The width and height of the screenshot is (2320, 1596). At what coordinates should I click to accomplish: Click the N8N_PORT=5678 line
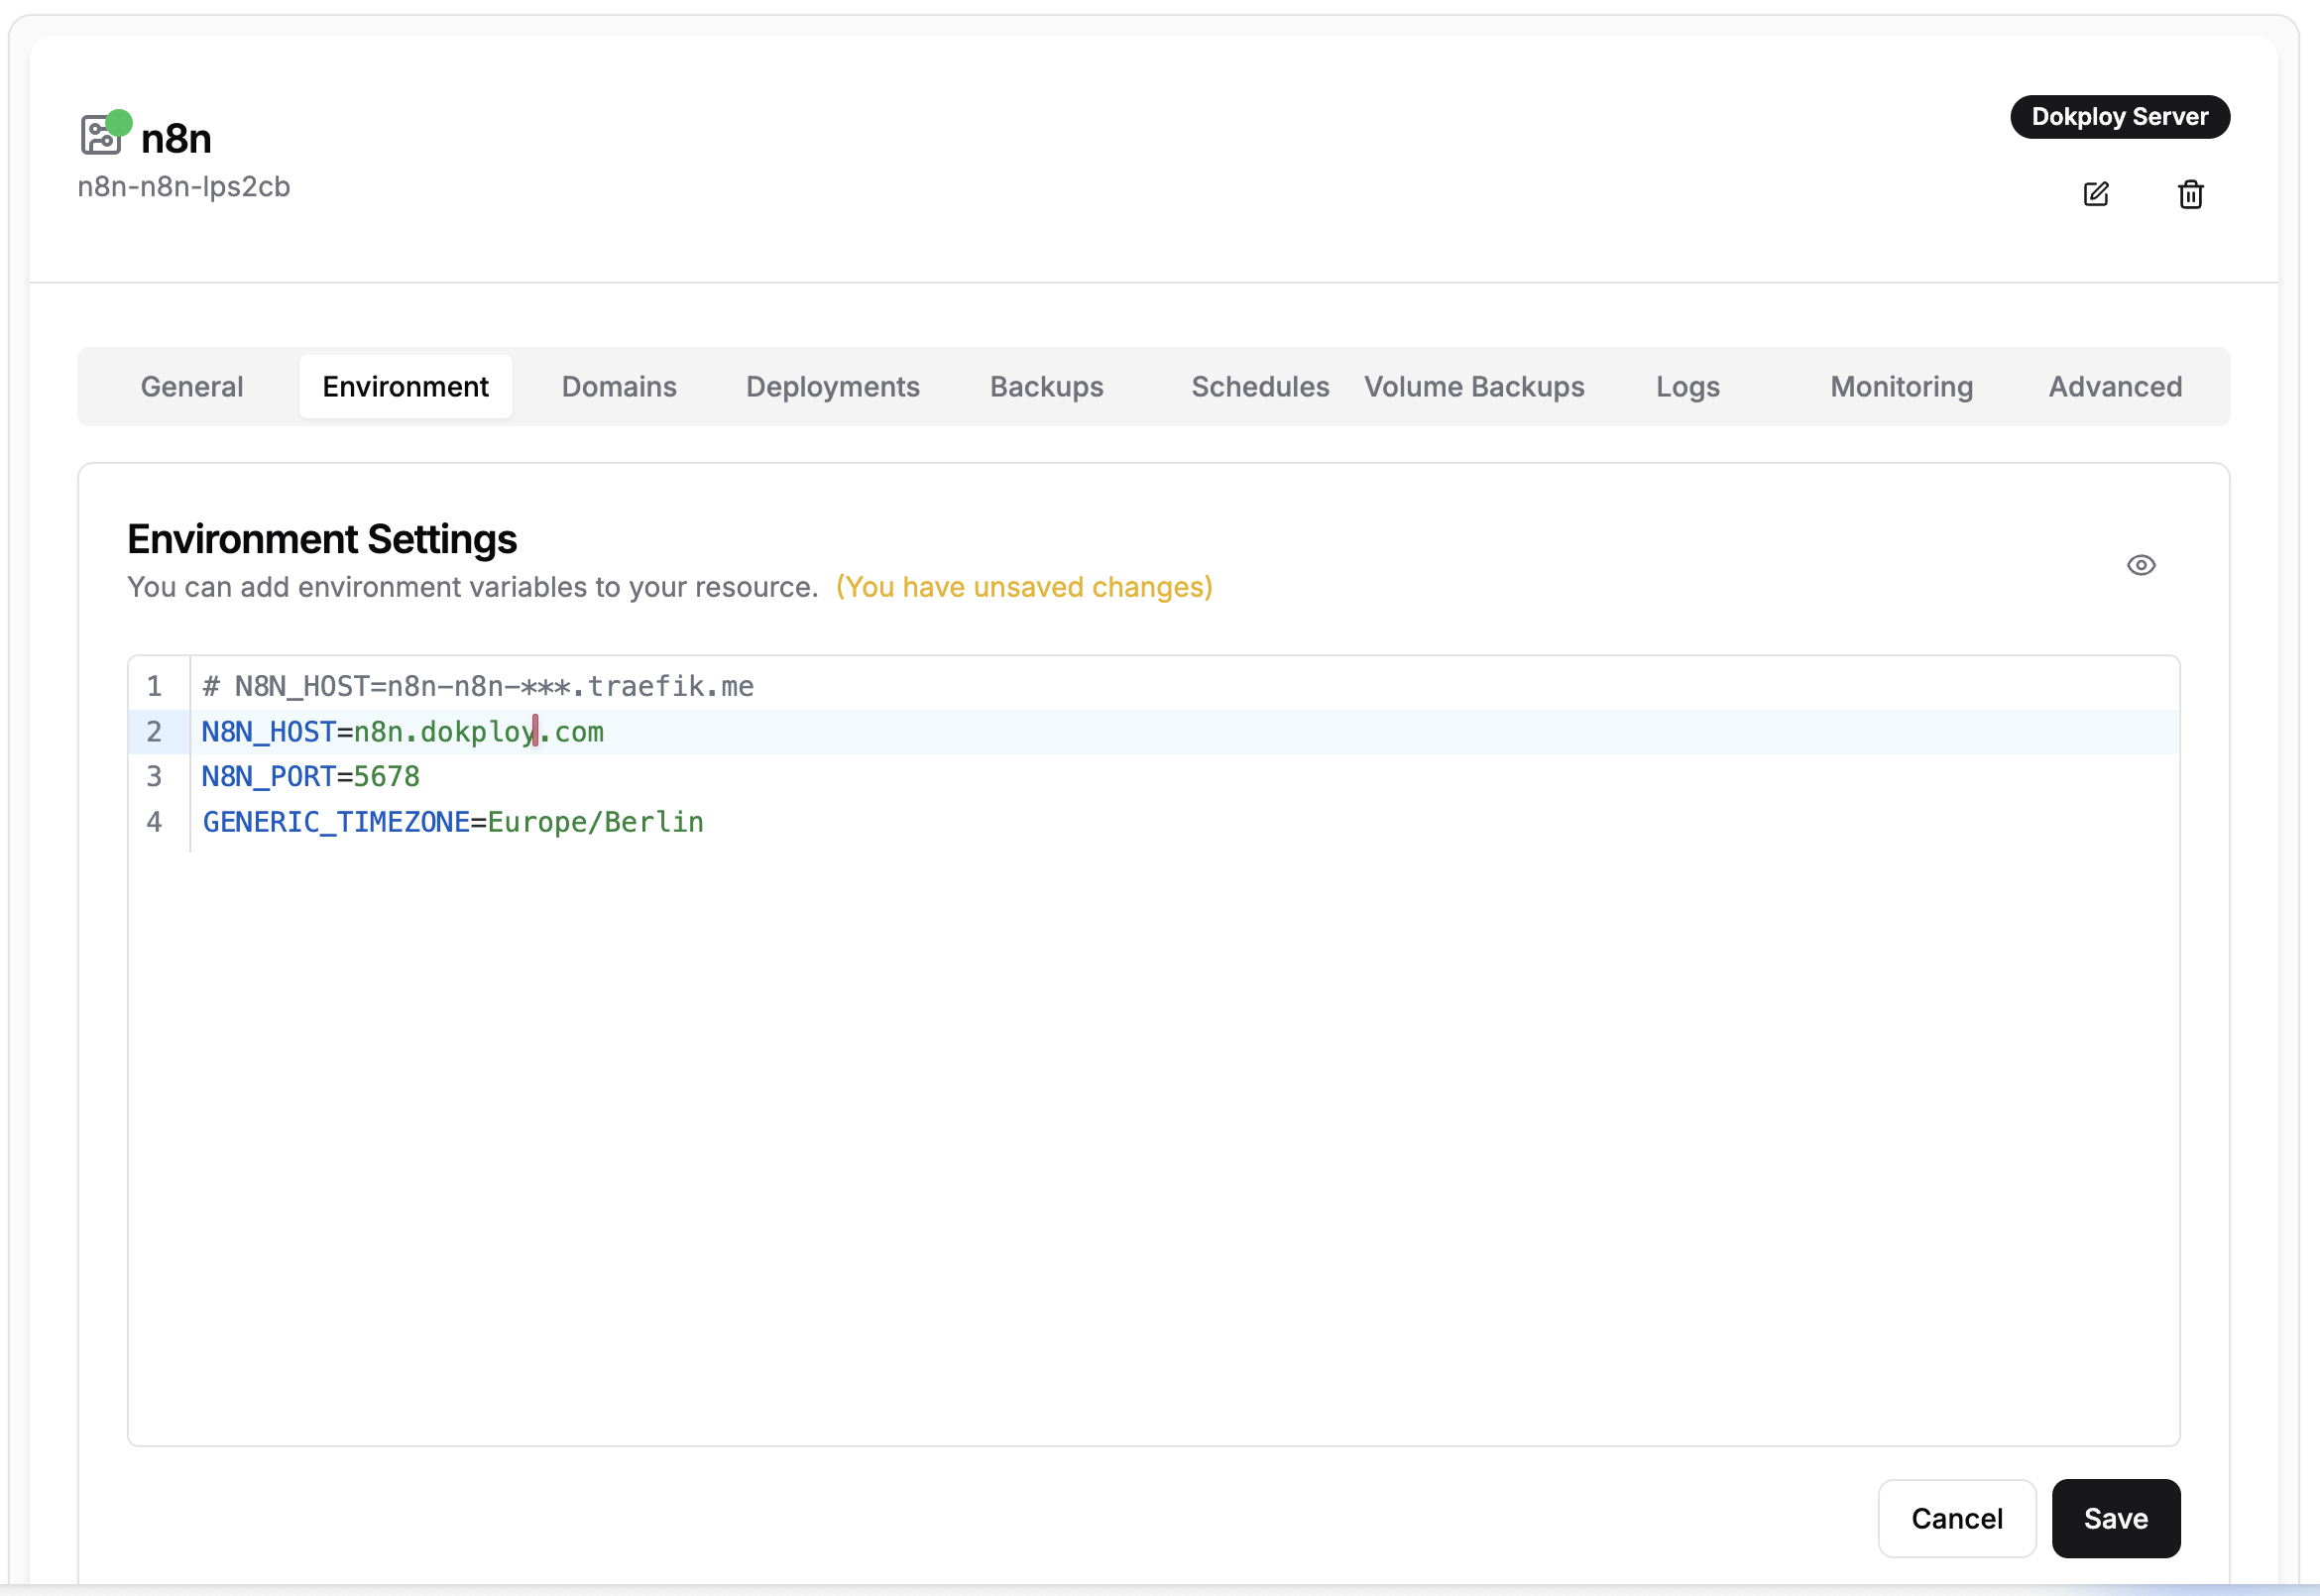click(x=310, y=777)
